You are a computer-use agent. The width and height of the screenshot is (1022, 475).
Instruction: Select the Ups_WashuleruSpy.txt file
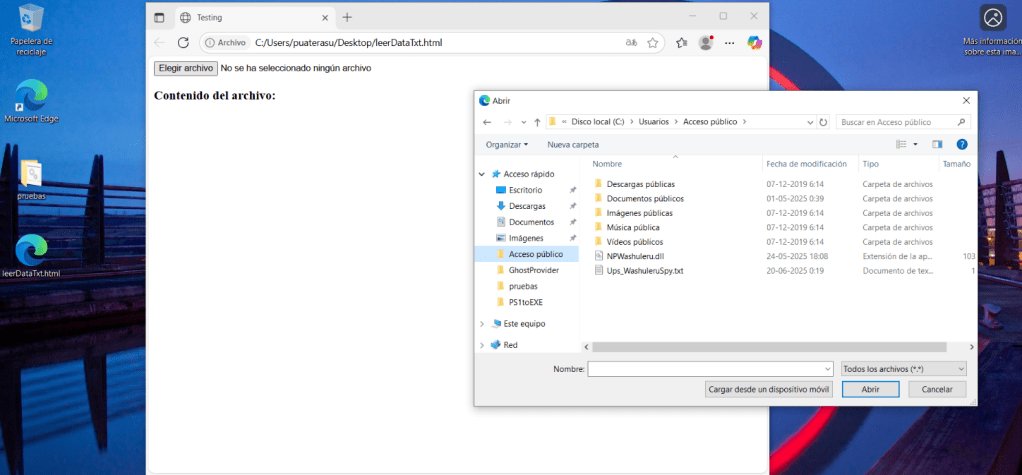(644, 270)
